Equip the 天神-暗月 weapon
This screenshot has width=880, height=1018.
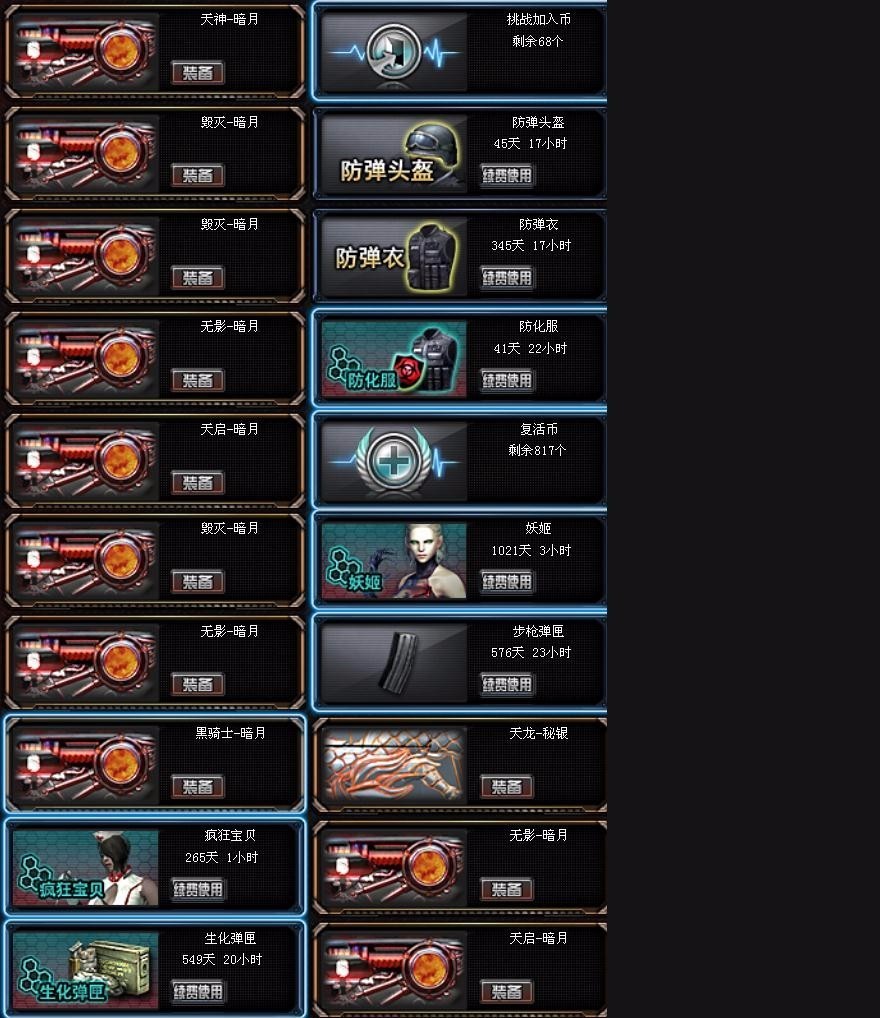coord(198,73)
